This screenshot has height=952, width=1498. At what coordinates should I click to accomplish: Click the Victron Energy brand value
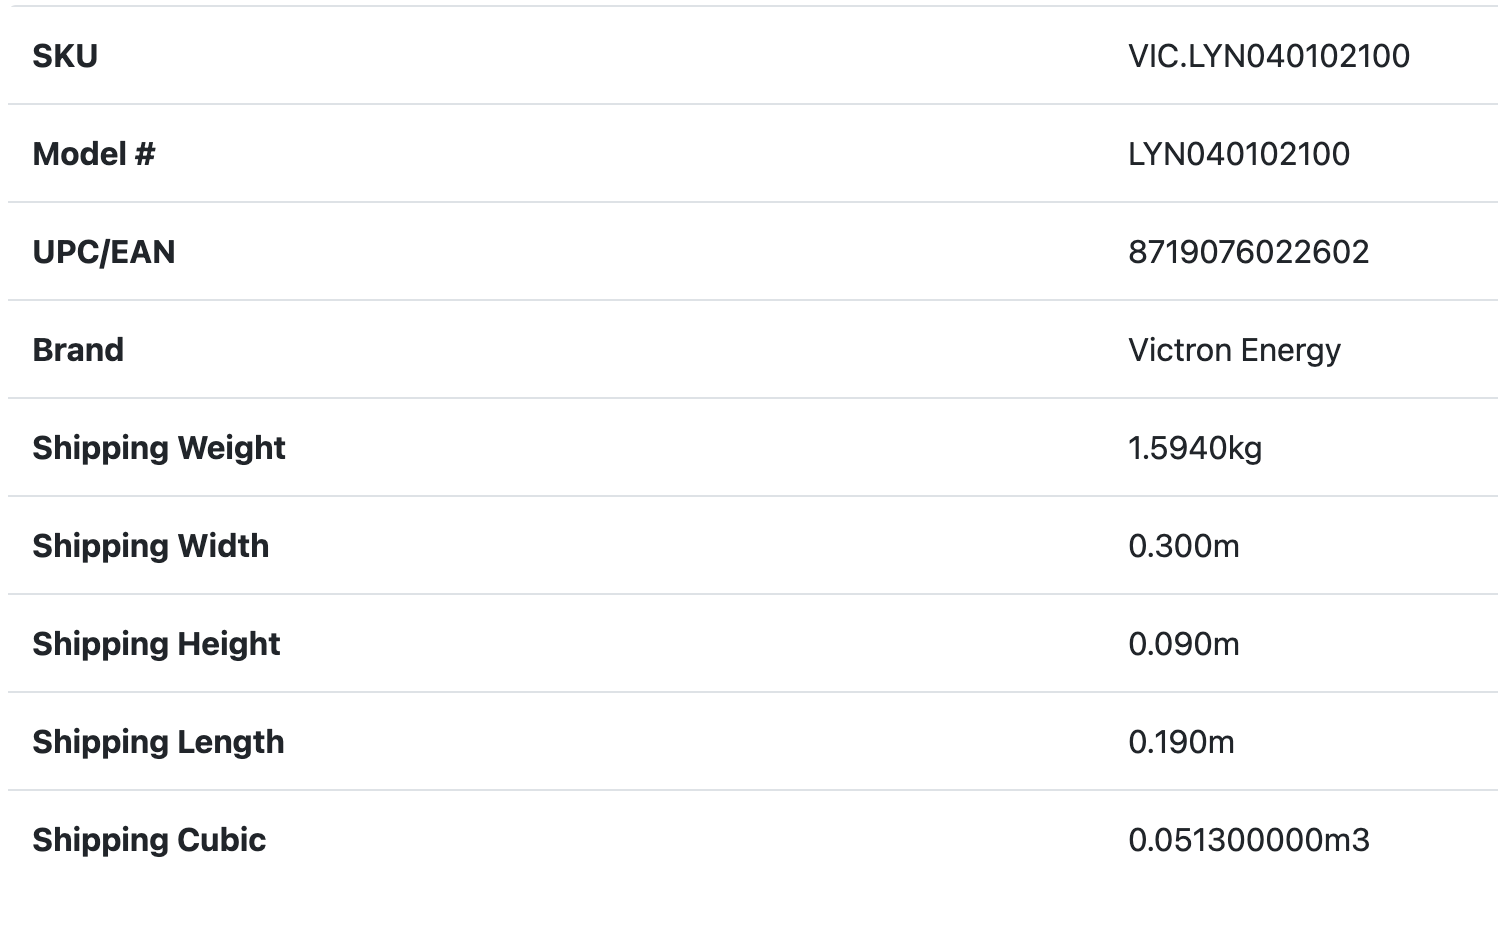[1234, 350]
